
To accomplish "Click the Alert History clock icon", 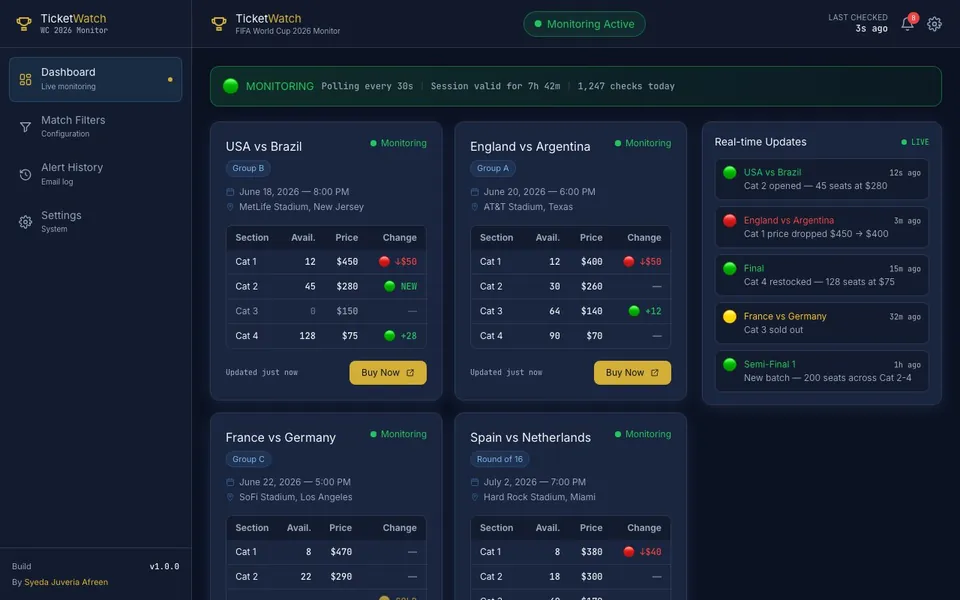I will tap(25, 174).
